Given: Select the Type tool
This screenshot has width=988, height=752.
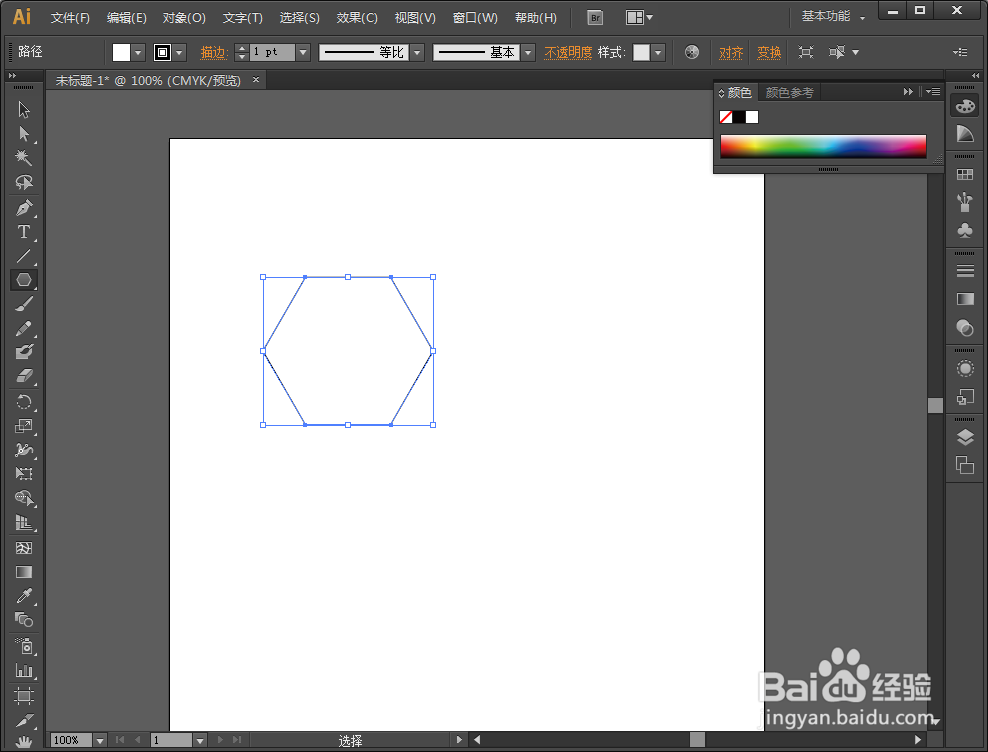Looking at the screenshot, I should pos(24,231).
